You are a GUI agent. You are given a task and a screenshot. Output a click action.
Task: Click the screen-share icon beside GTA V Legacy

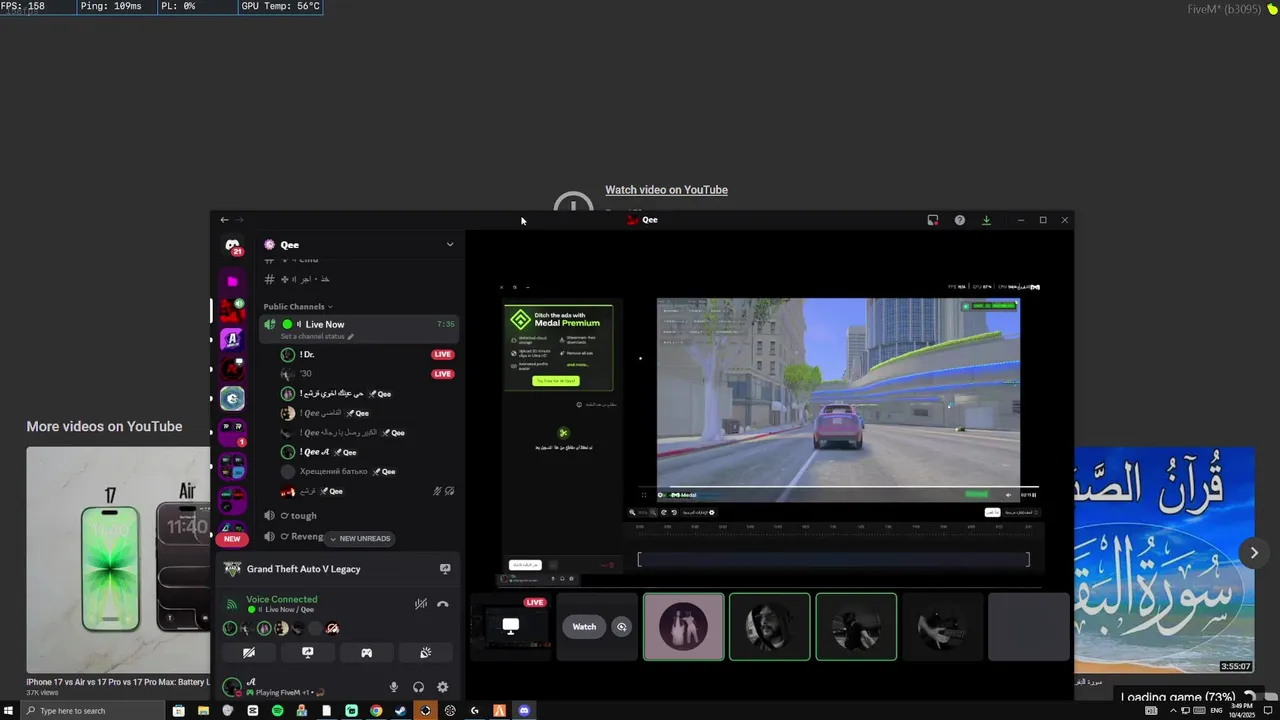click(x=445, y=569)
